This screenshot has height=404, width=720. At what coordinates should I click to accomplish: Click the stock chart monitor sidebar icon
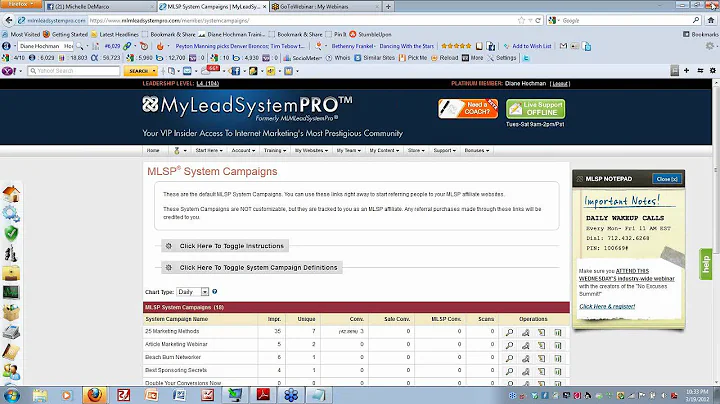(11, 292)
